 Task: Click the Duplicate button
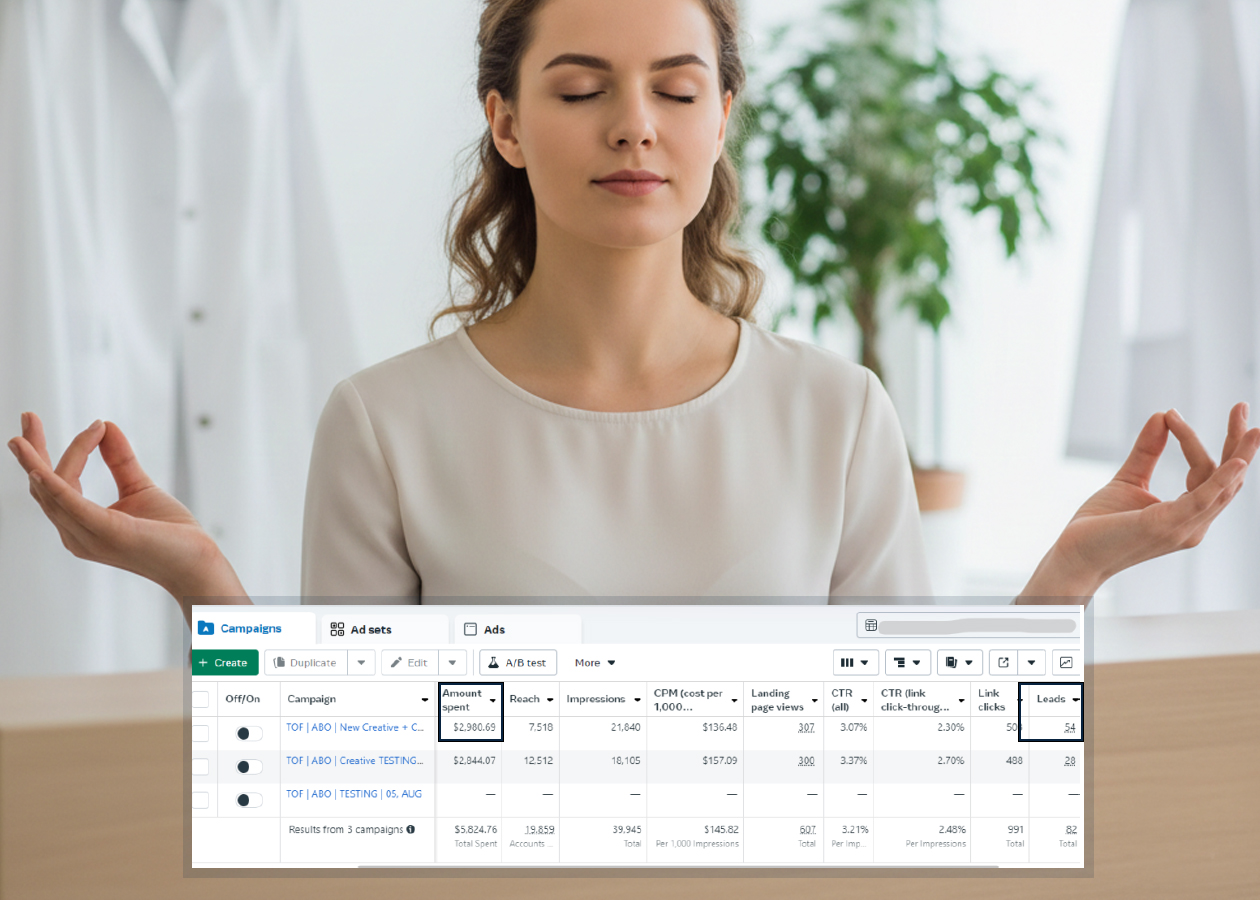305,662
